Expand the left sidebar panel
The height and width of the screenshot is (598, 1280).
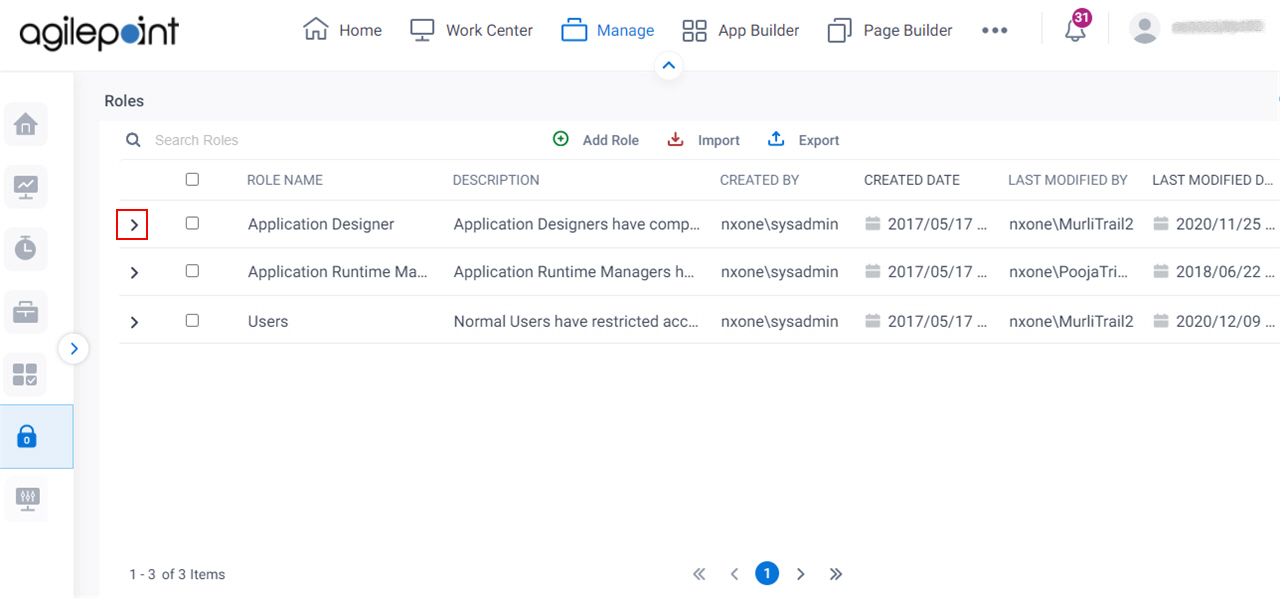tap(74, 349)
